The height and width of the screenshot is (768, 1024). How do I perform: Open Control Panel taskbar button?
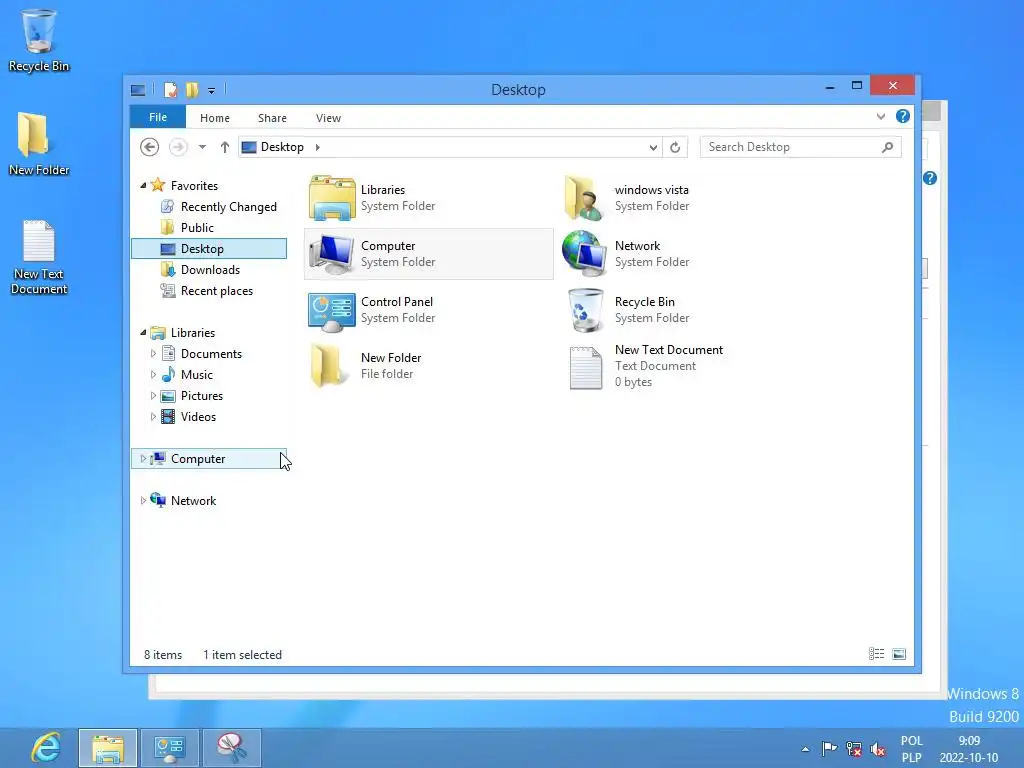pyautogui.click(x=170, y=748)
